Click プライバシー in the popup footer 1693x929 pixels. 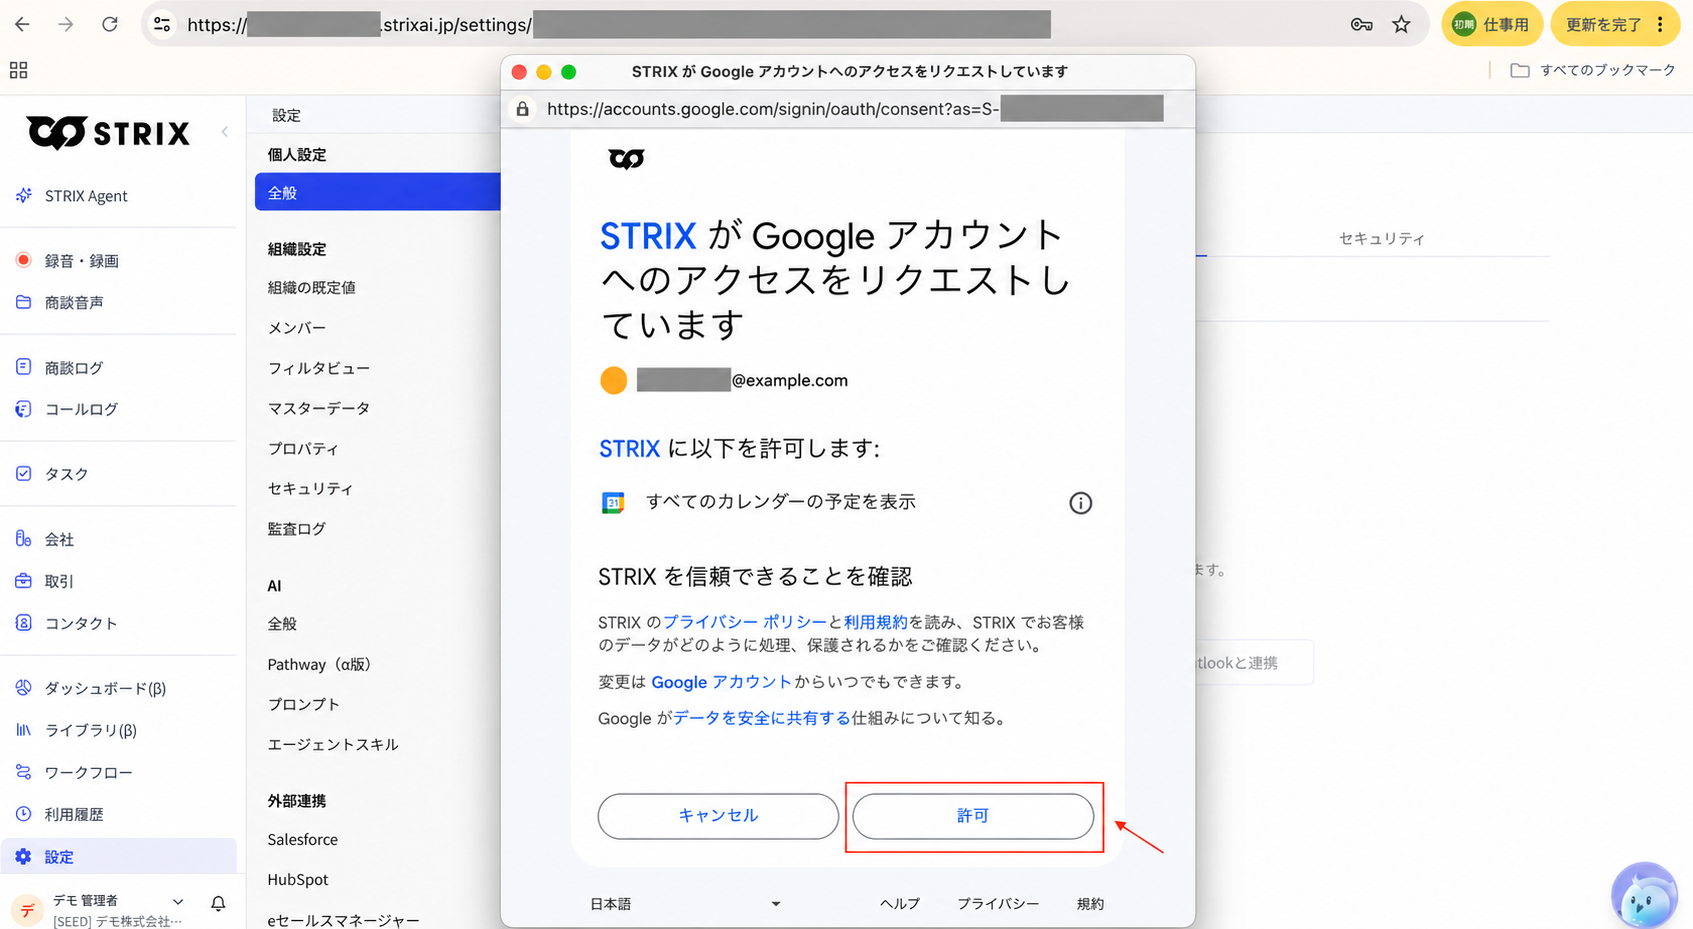coord(997,904)
